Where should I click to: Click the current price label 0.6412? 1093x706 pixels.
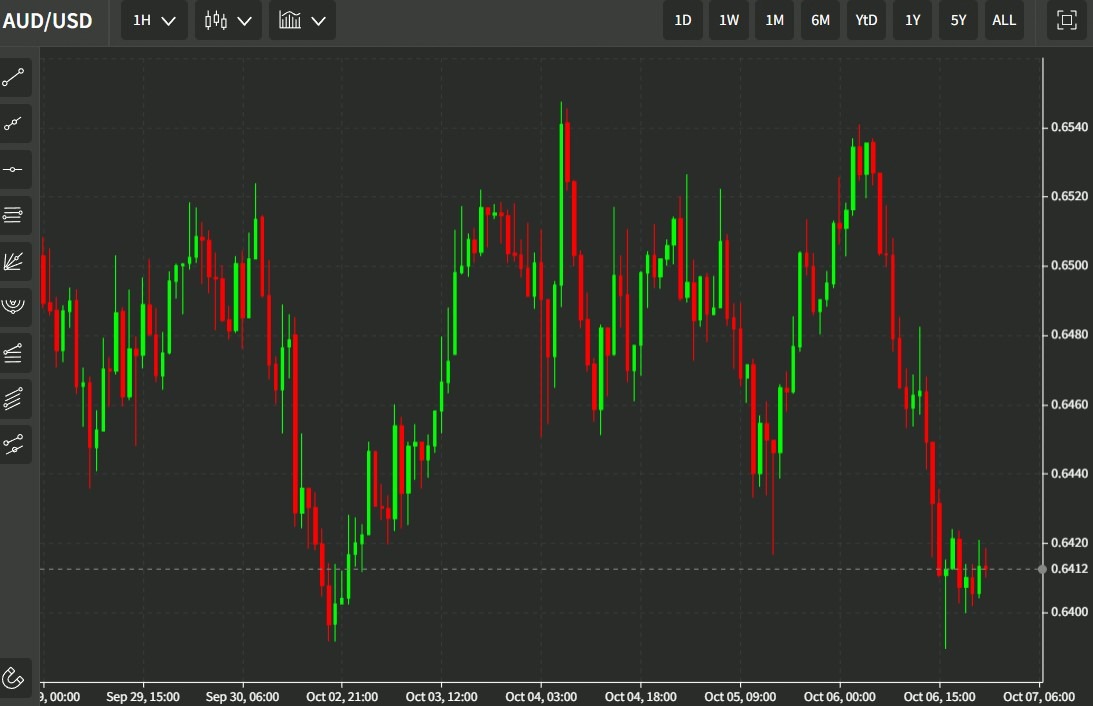1069,569
